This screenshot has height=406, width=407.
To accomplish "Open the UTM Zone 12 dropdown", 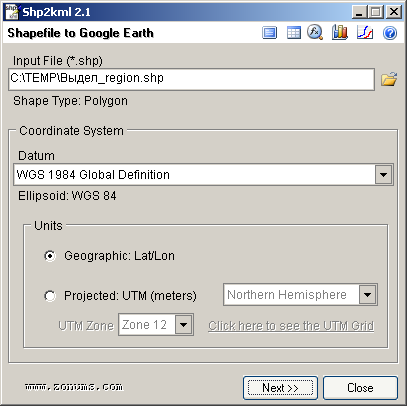I will (184, 325).
